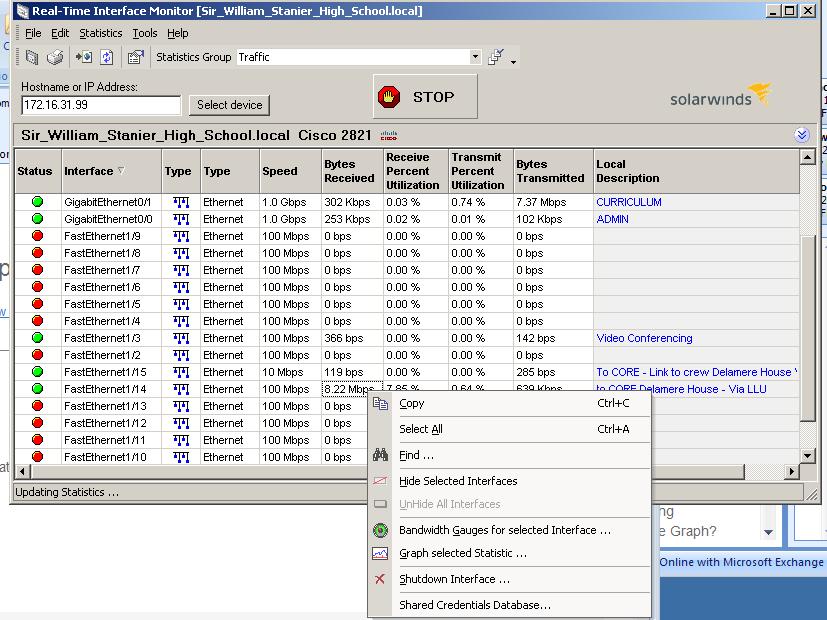Click the Select device button

point(229,105)
